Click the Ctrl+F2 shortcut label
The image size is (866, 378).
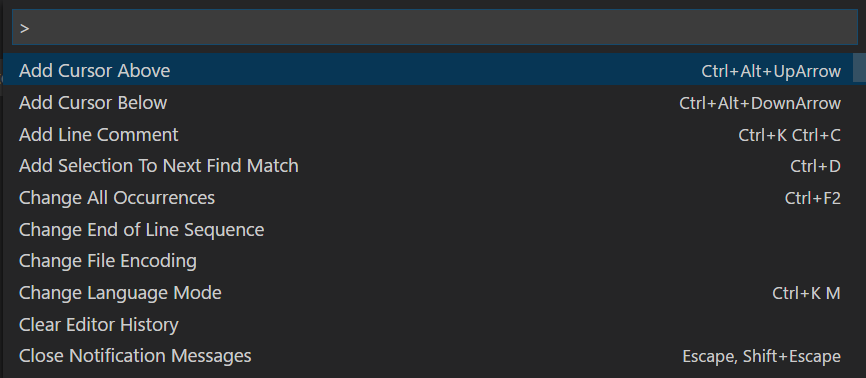click(x=812, y=198)
